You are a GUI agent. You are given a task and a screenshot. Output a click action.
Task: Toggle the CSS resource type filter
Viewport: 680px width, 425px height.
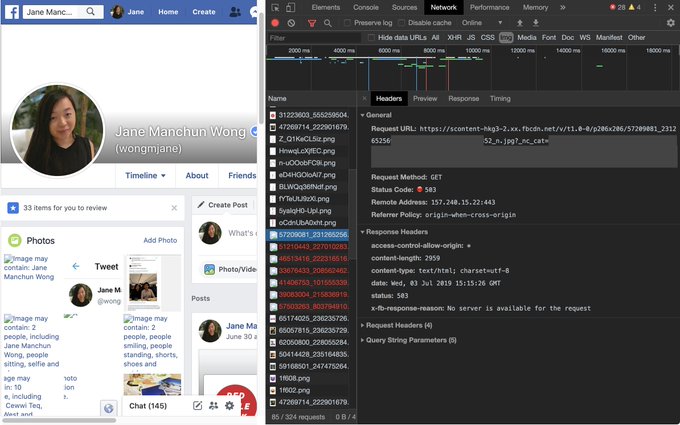487,38
